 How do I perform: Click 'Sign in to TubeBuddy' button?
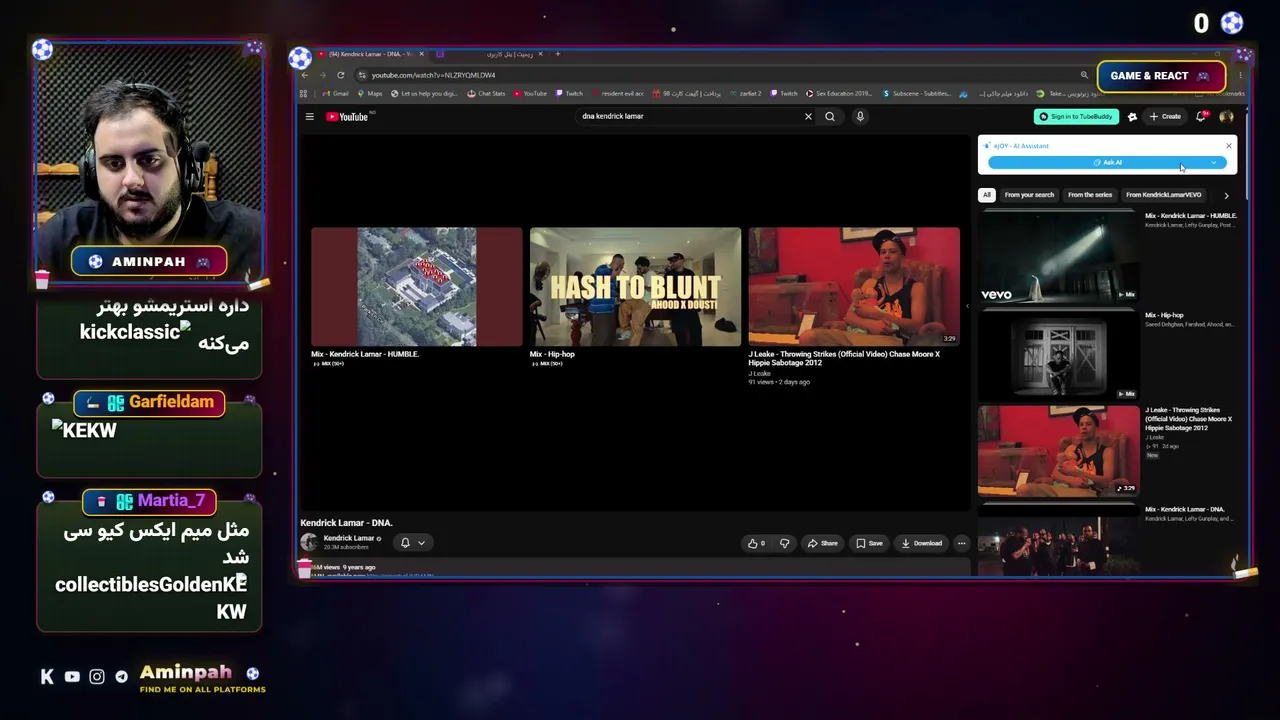click(1076, 117)
